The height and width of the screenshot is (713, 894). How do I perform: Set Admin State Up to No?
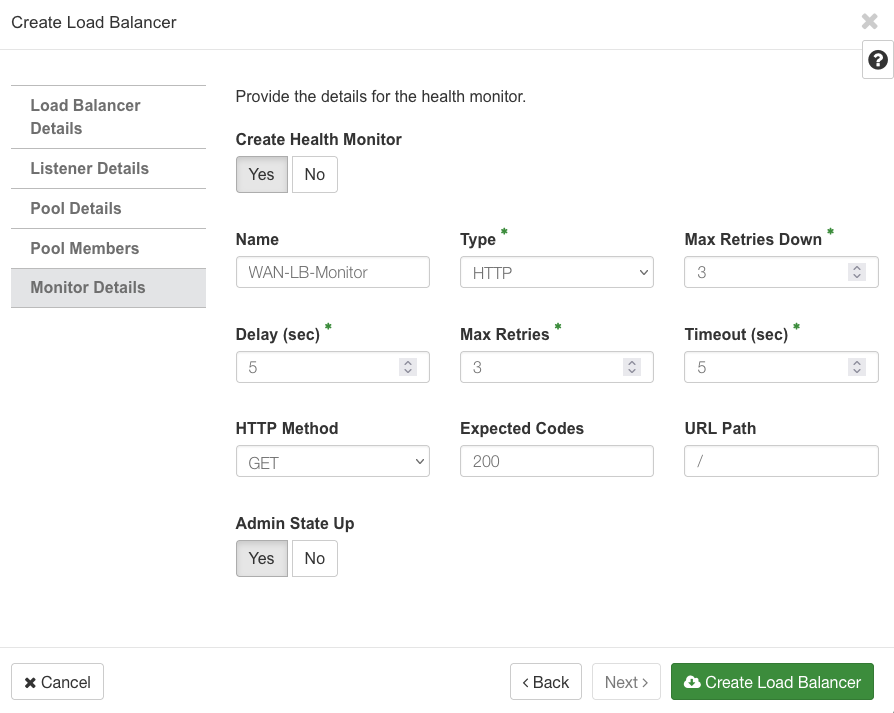point(314,558)
